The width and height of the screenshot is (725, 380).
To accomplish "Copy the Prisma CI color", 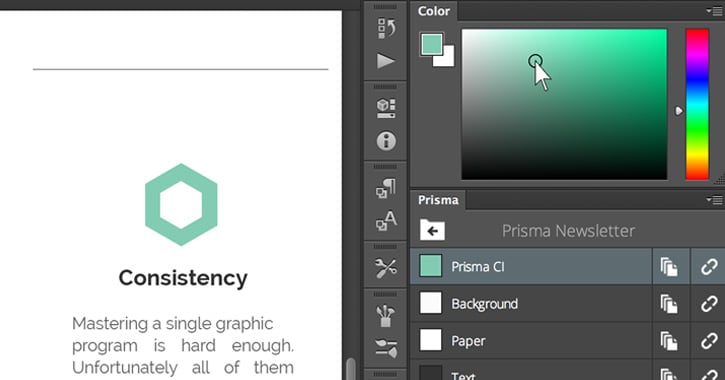I will [669, 267].
